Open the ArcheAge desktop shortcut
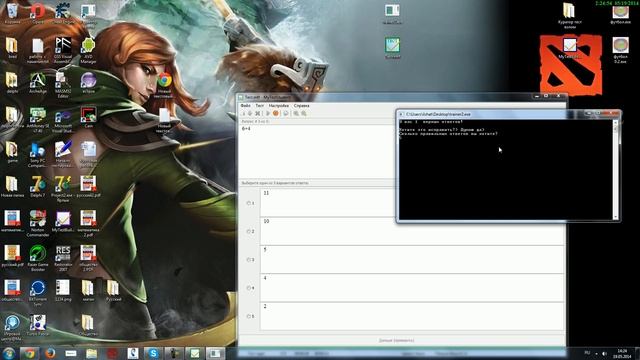This screenshot has height=360, width=640. pos(38,83)
